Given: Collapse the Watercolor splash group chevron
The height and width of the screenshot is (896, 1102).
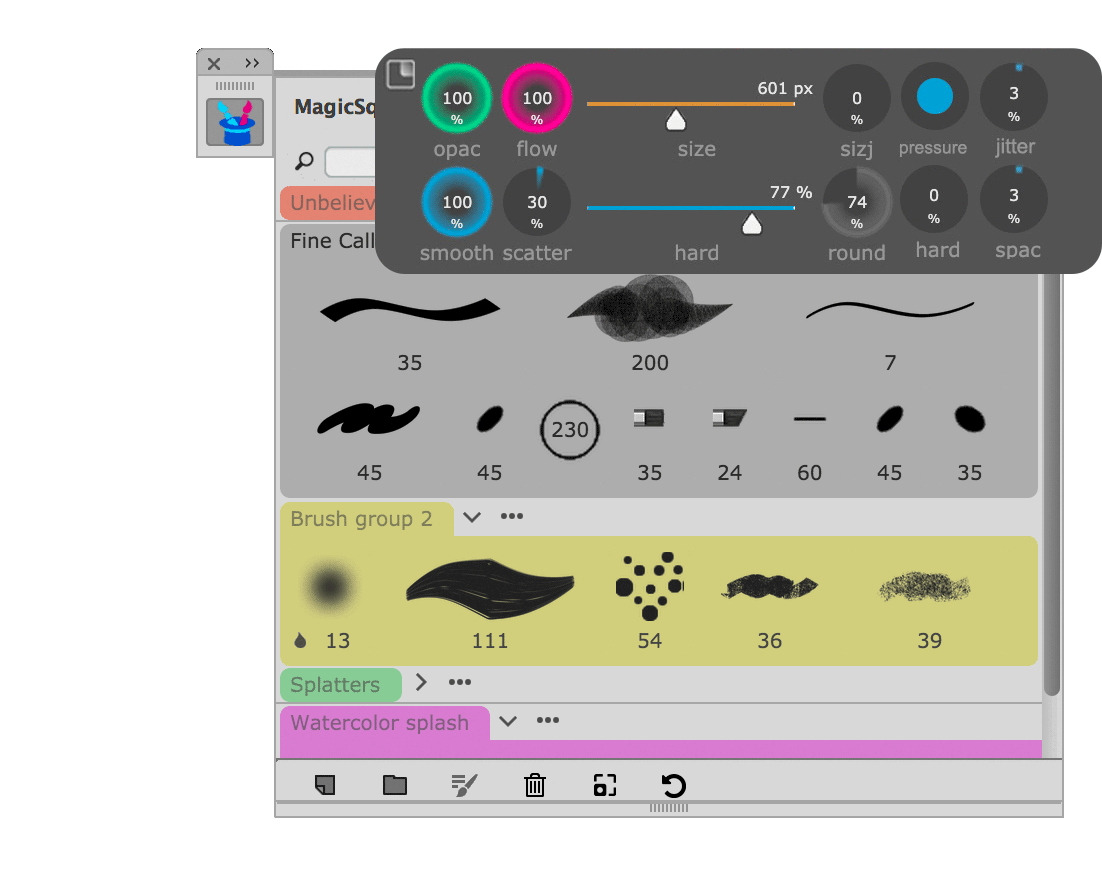Looking at the screenshot, I should (x=508, y=721).
